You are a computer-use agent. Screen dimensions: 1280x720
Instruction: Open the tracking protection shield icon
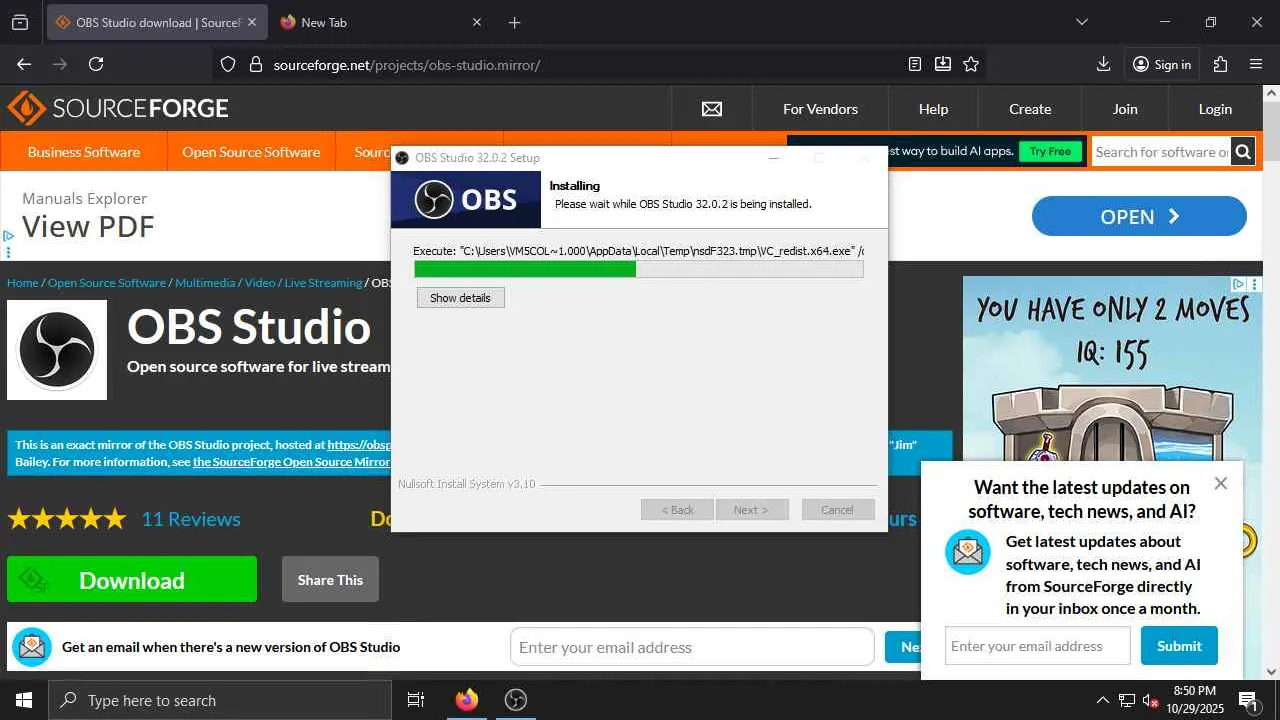(228, 64)
